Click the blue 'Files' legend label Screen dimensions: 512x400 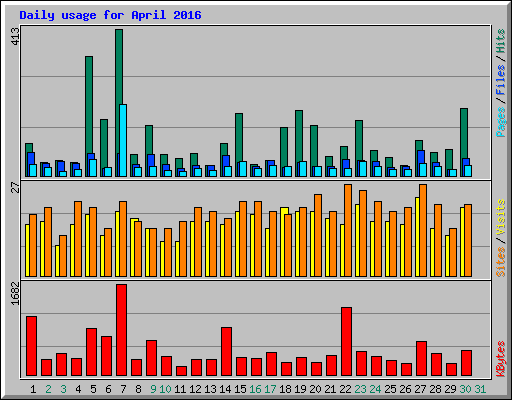tap(501, 80)
